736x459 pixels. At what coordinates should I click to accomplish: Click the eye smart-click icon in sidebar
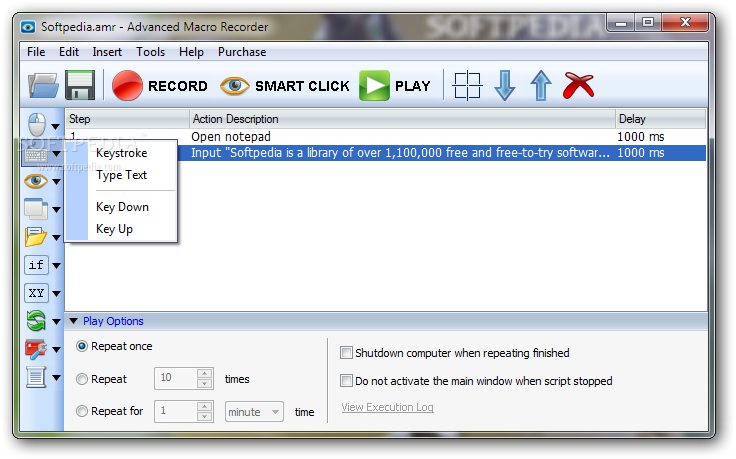coord(36,181)
